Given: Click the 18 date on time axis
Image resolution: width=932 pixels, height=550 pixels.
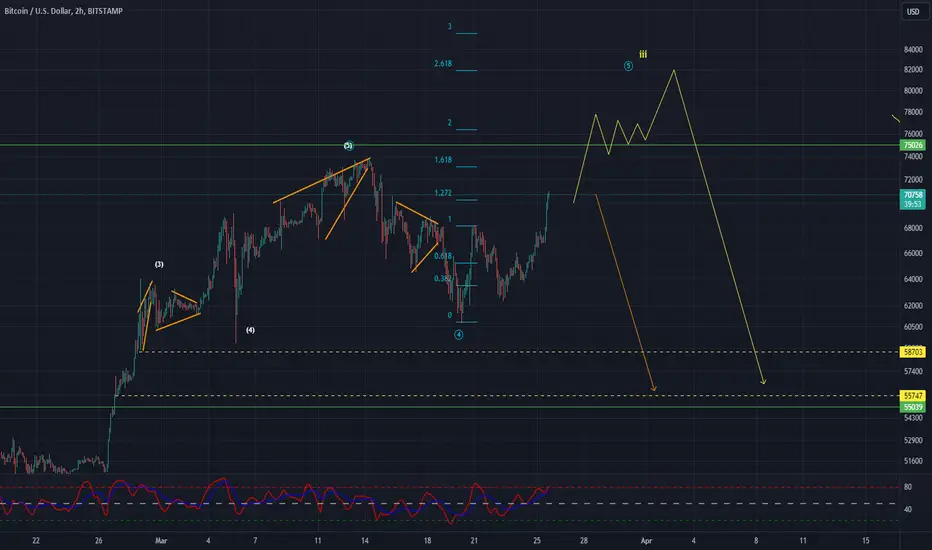Looking at the screenshot, I should pos(427,540).
